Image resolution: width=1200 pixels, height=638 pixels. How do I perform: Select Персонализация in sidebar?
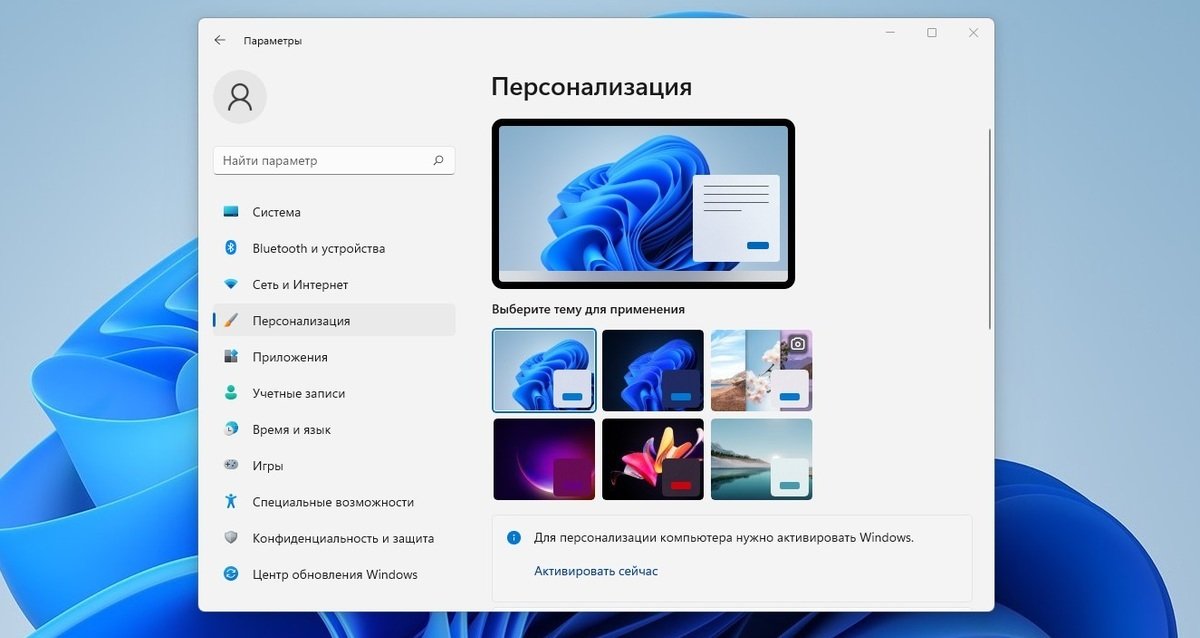click(334, 321)
